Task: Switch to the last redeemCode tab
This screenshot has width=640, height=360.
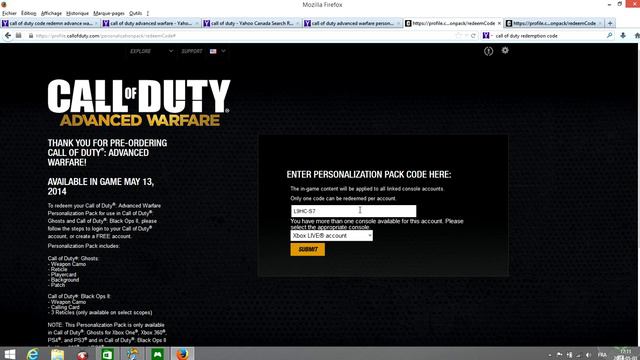Action: tap(554, 23)
